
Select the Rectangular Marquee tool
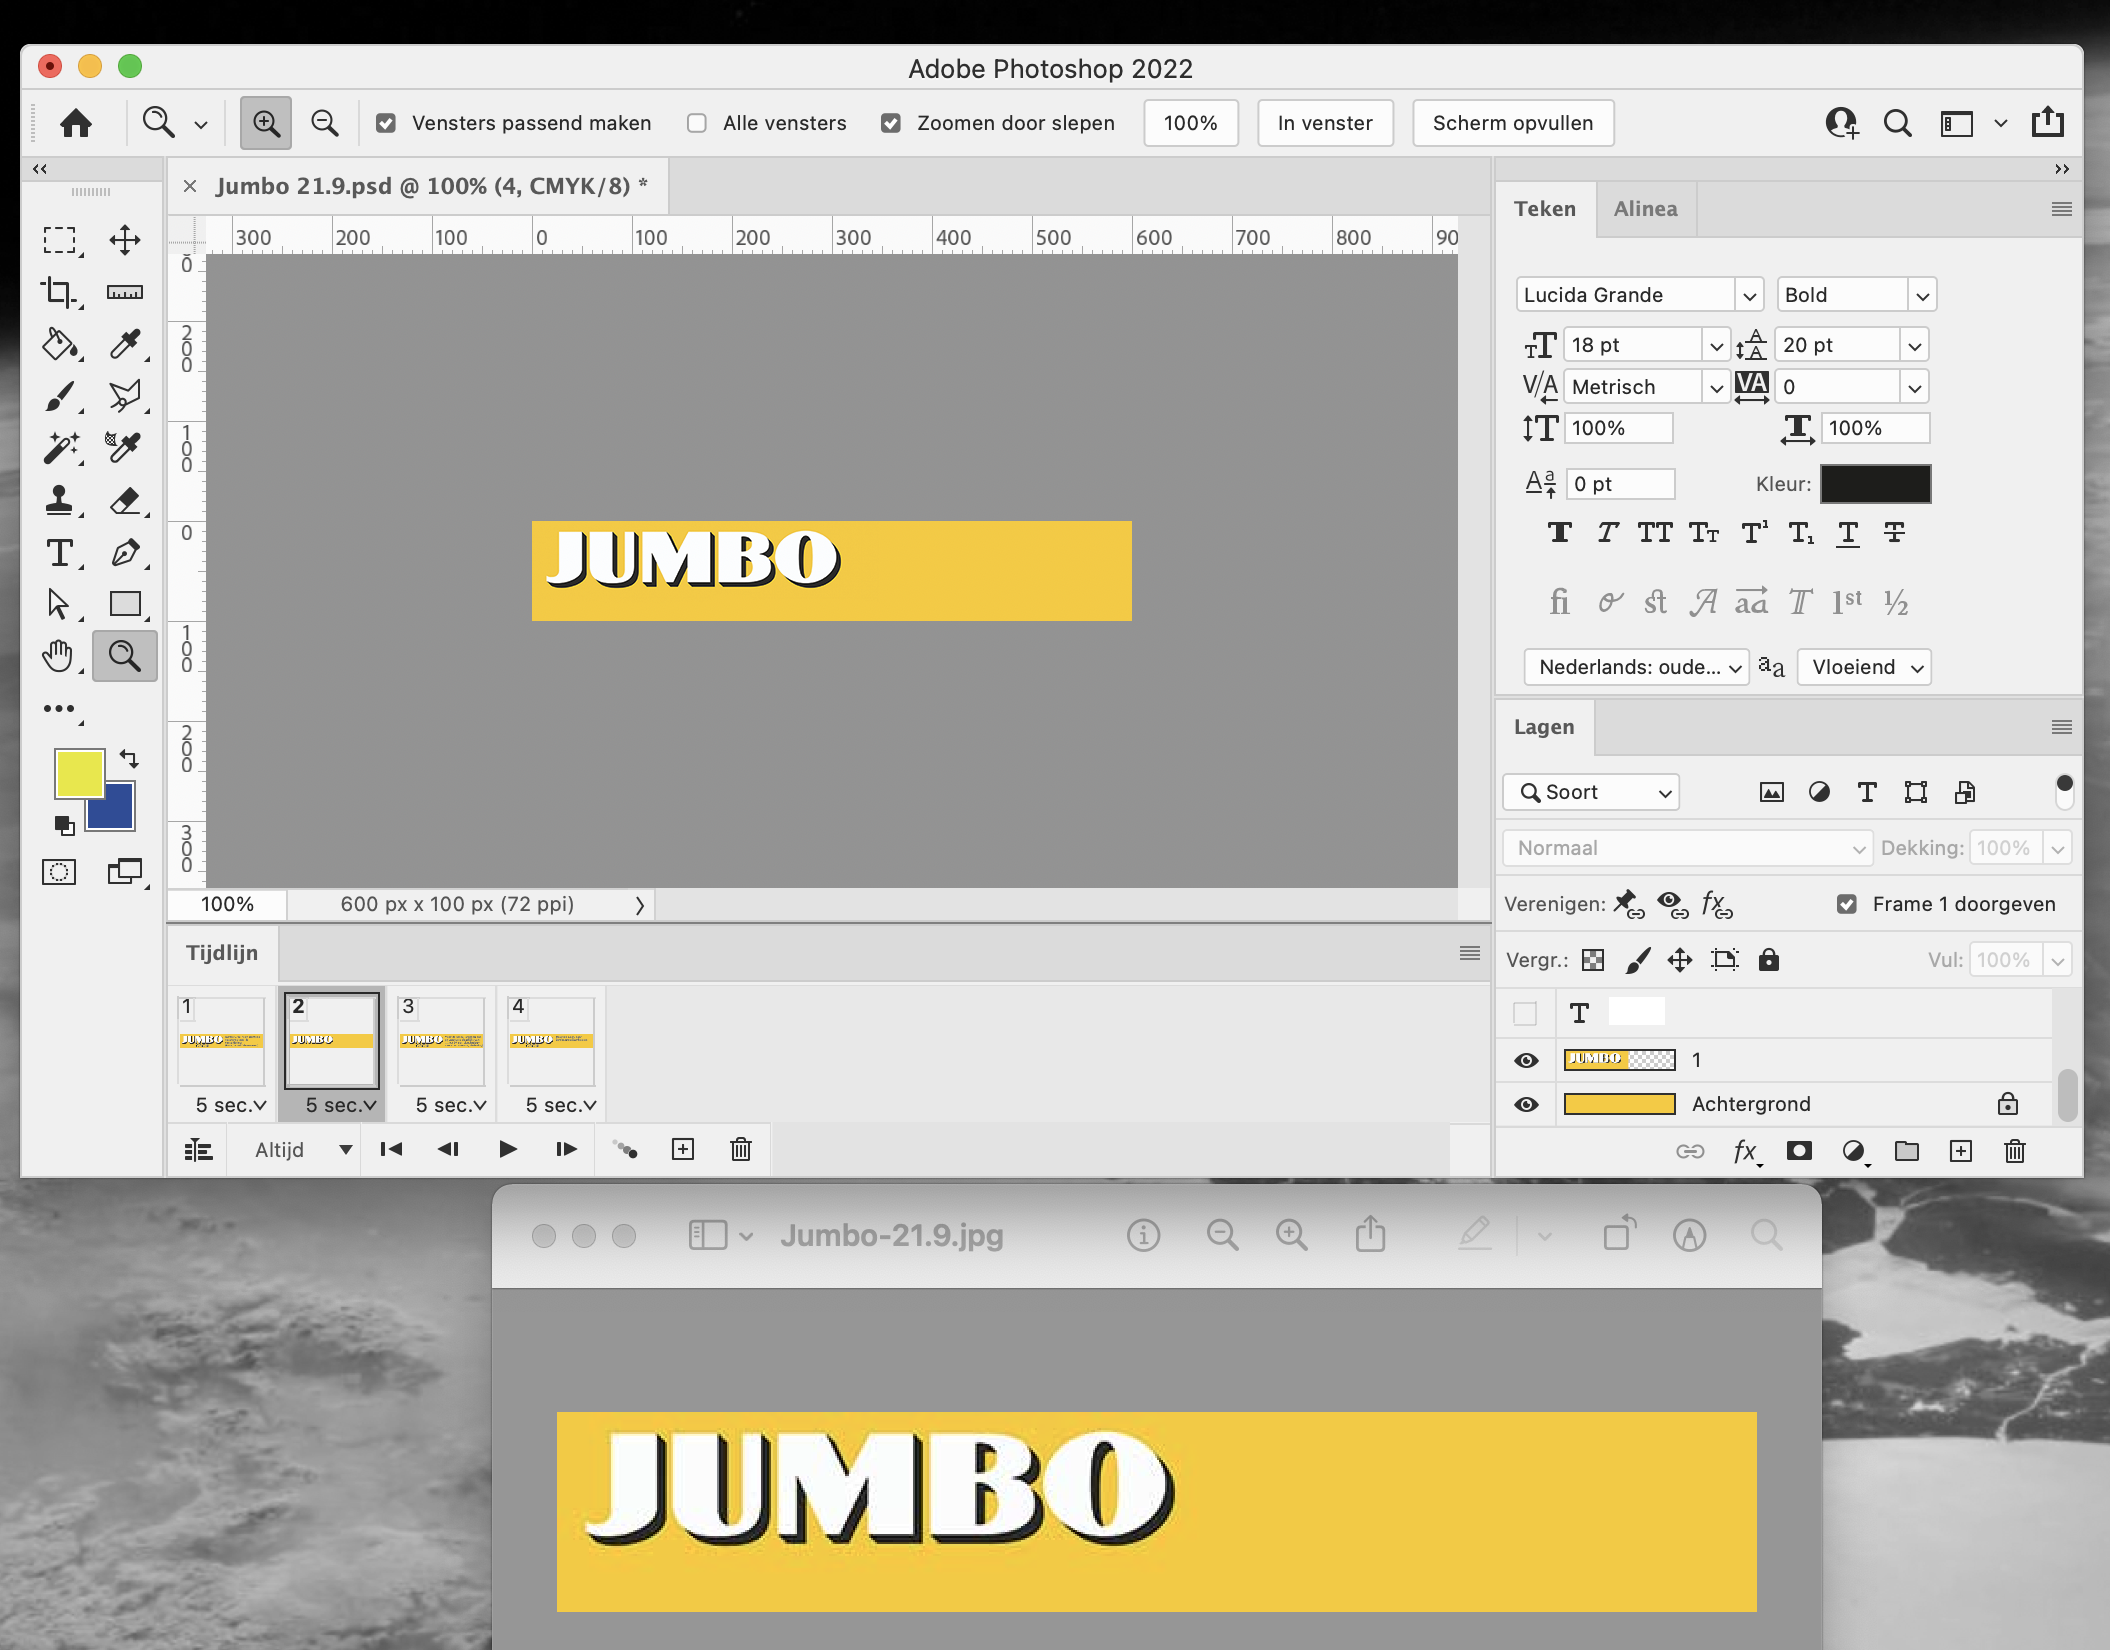point(59,240)
